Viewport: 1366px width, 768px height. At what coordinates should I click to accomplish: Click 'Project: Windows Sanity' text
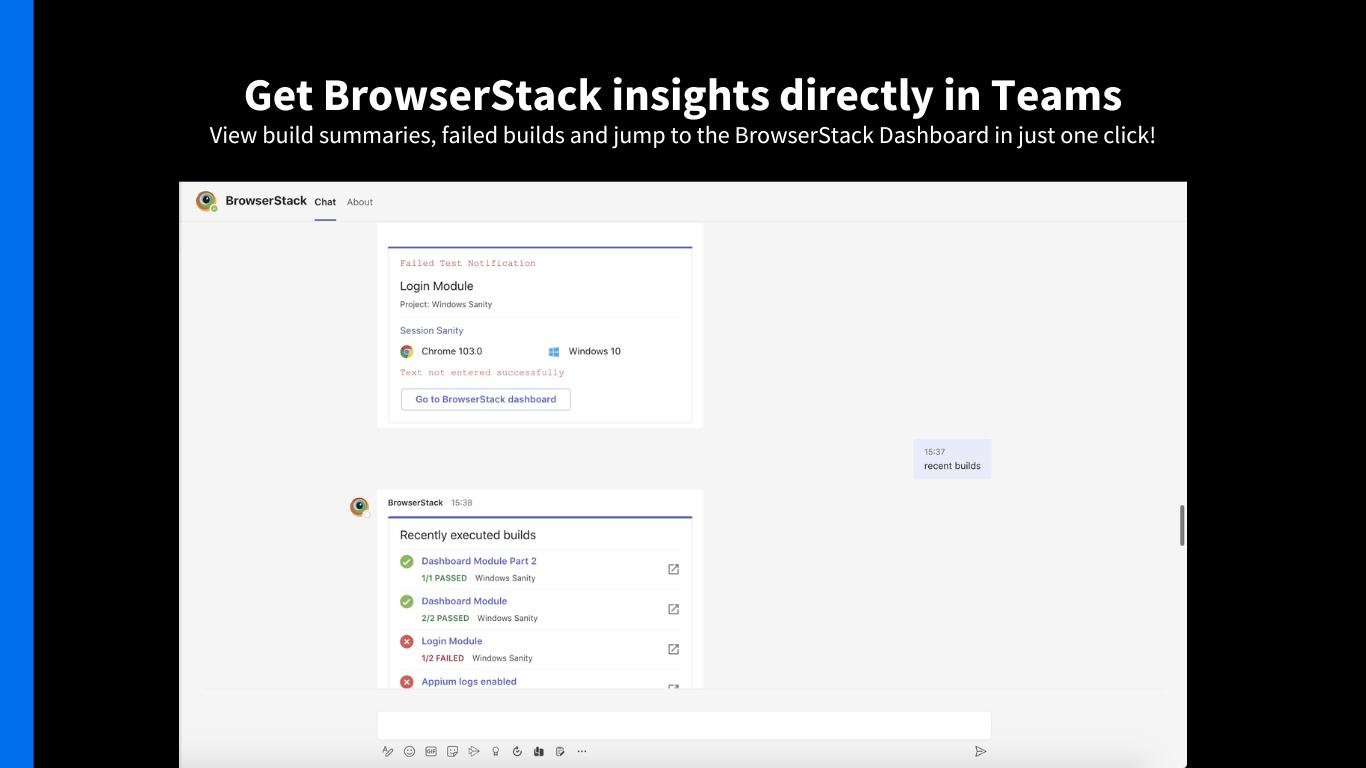coord(446,304)
